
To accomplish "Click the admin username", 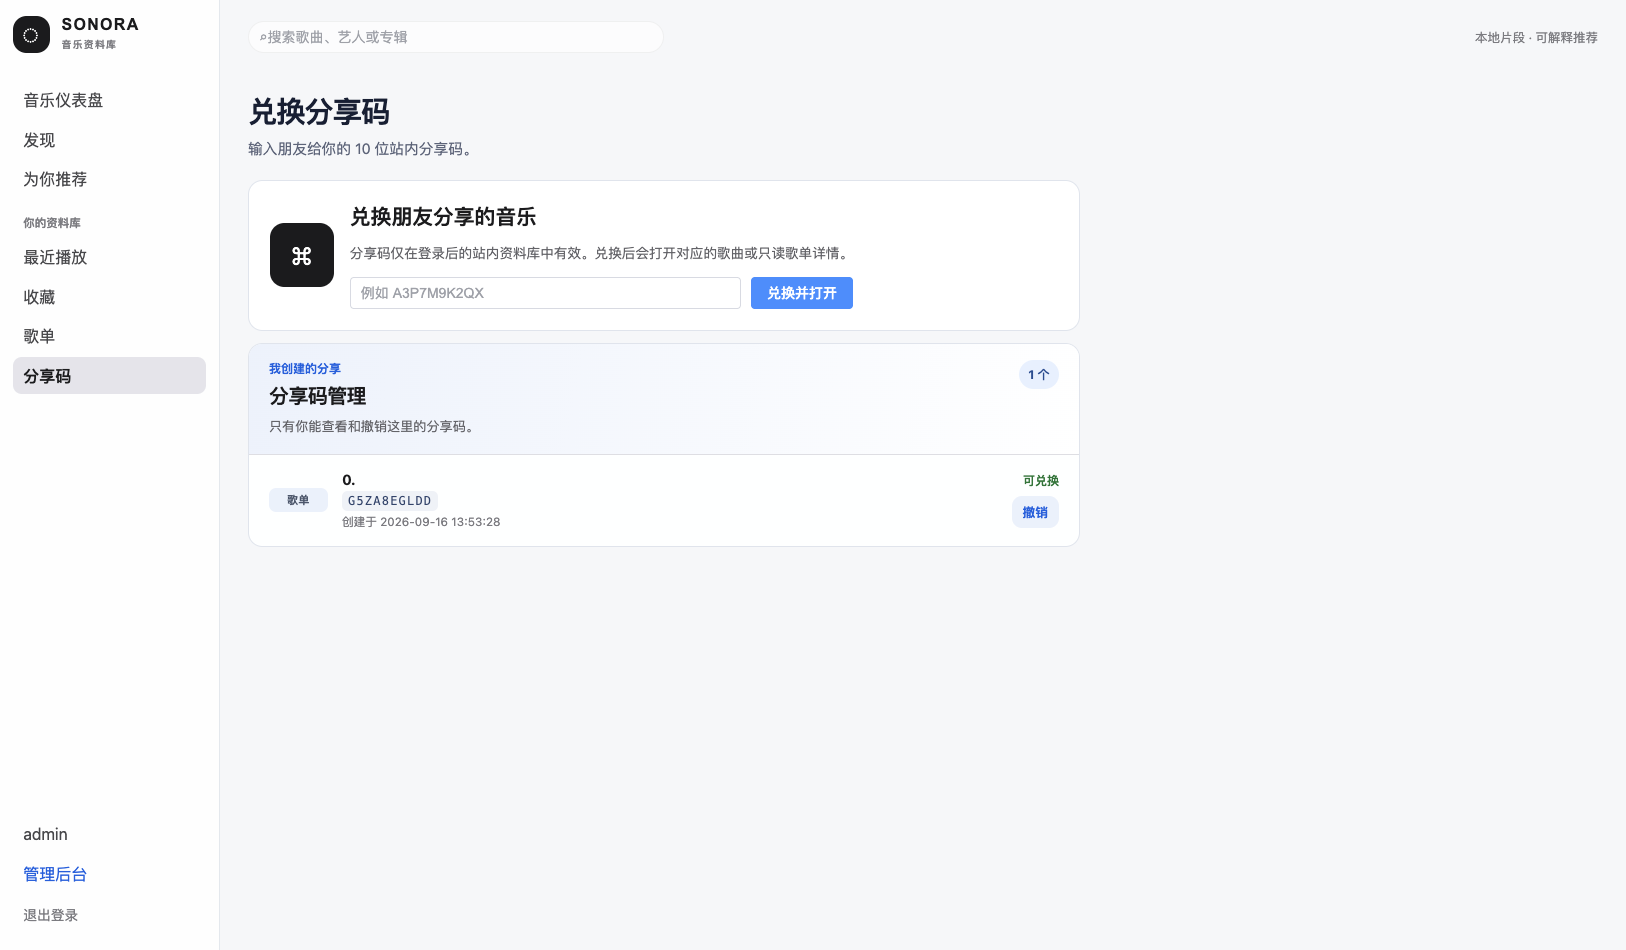I will (x=46, y=834).
